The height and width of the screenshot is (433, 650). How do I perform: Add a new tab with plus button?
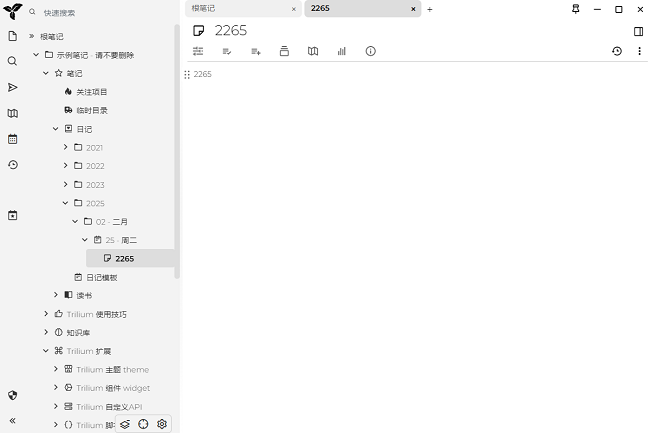430,9
